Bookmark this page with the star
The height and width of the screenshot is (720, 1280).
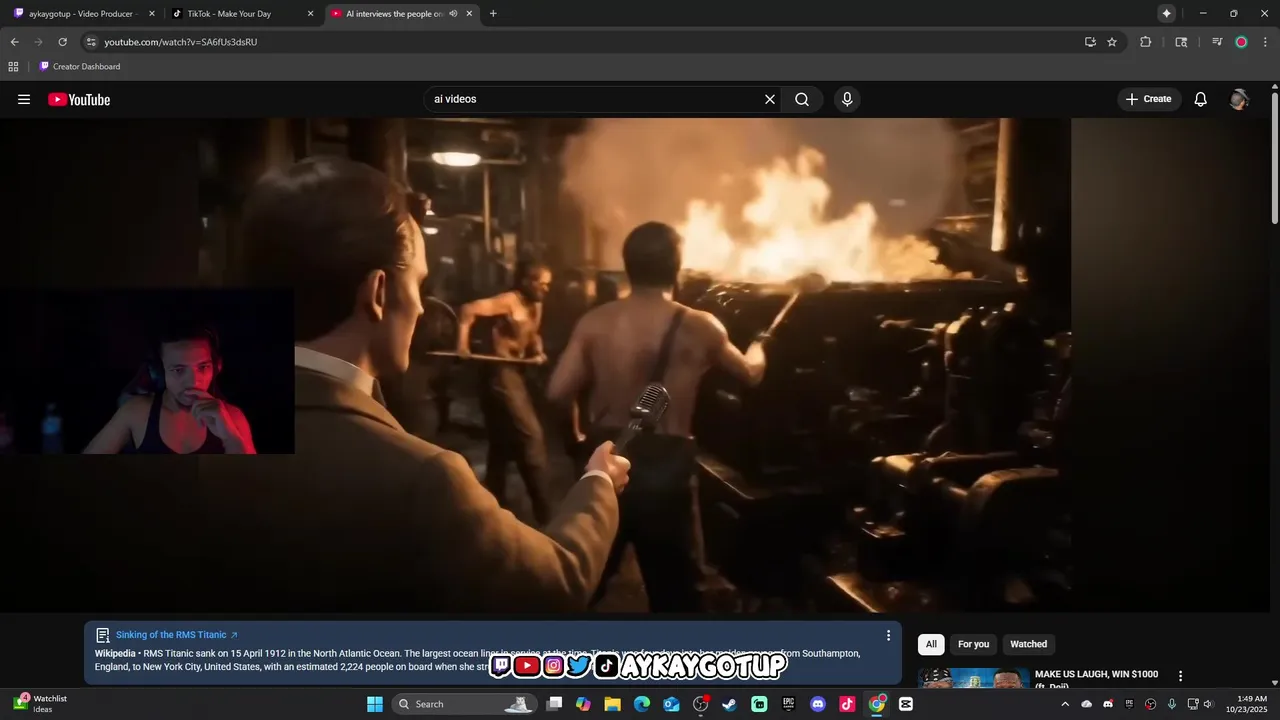click(x=1112, y=42)
